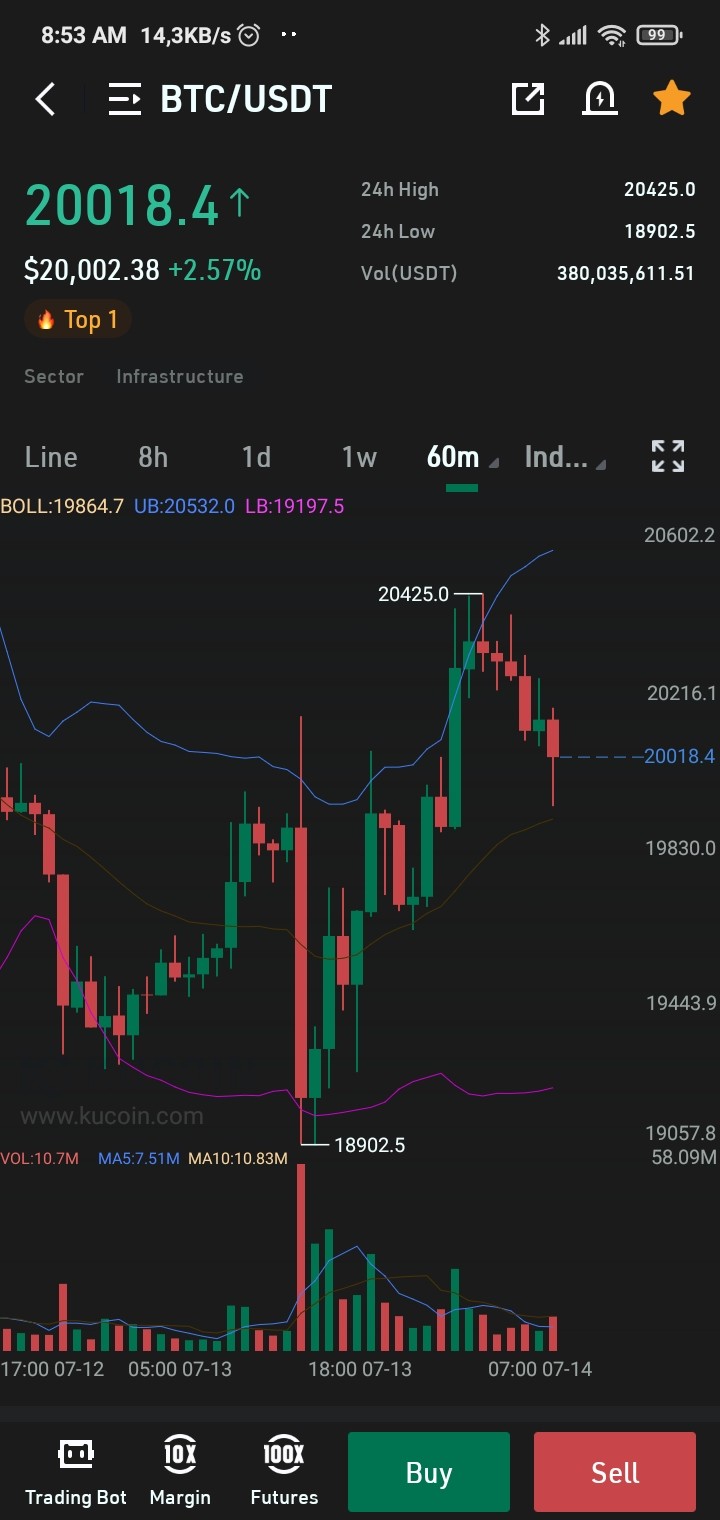Select the 1w timeframe tab
This screenshot has width=720, height=1520.
pyautogui.click(x=359, y=457)
